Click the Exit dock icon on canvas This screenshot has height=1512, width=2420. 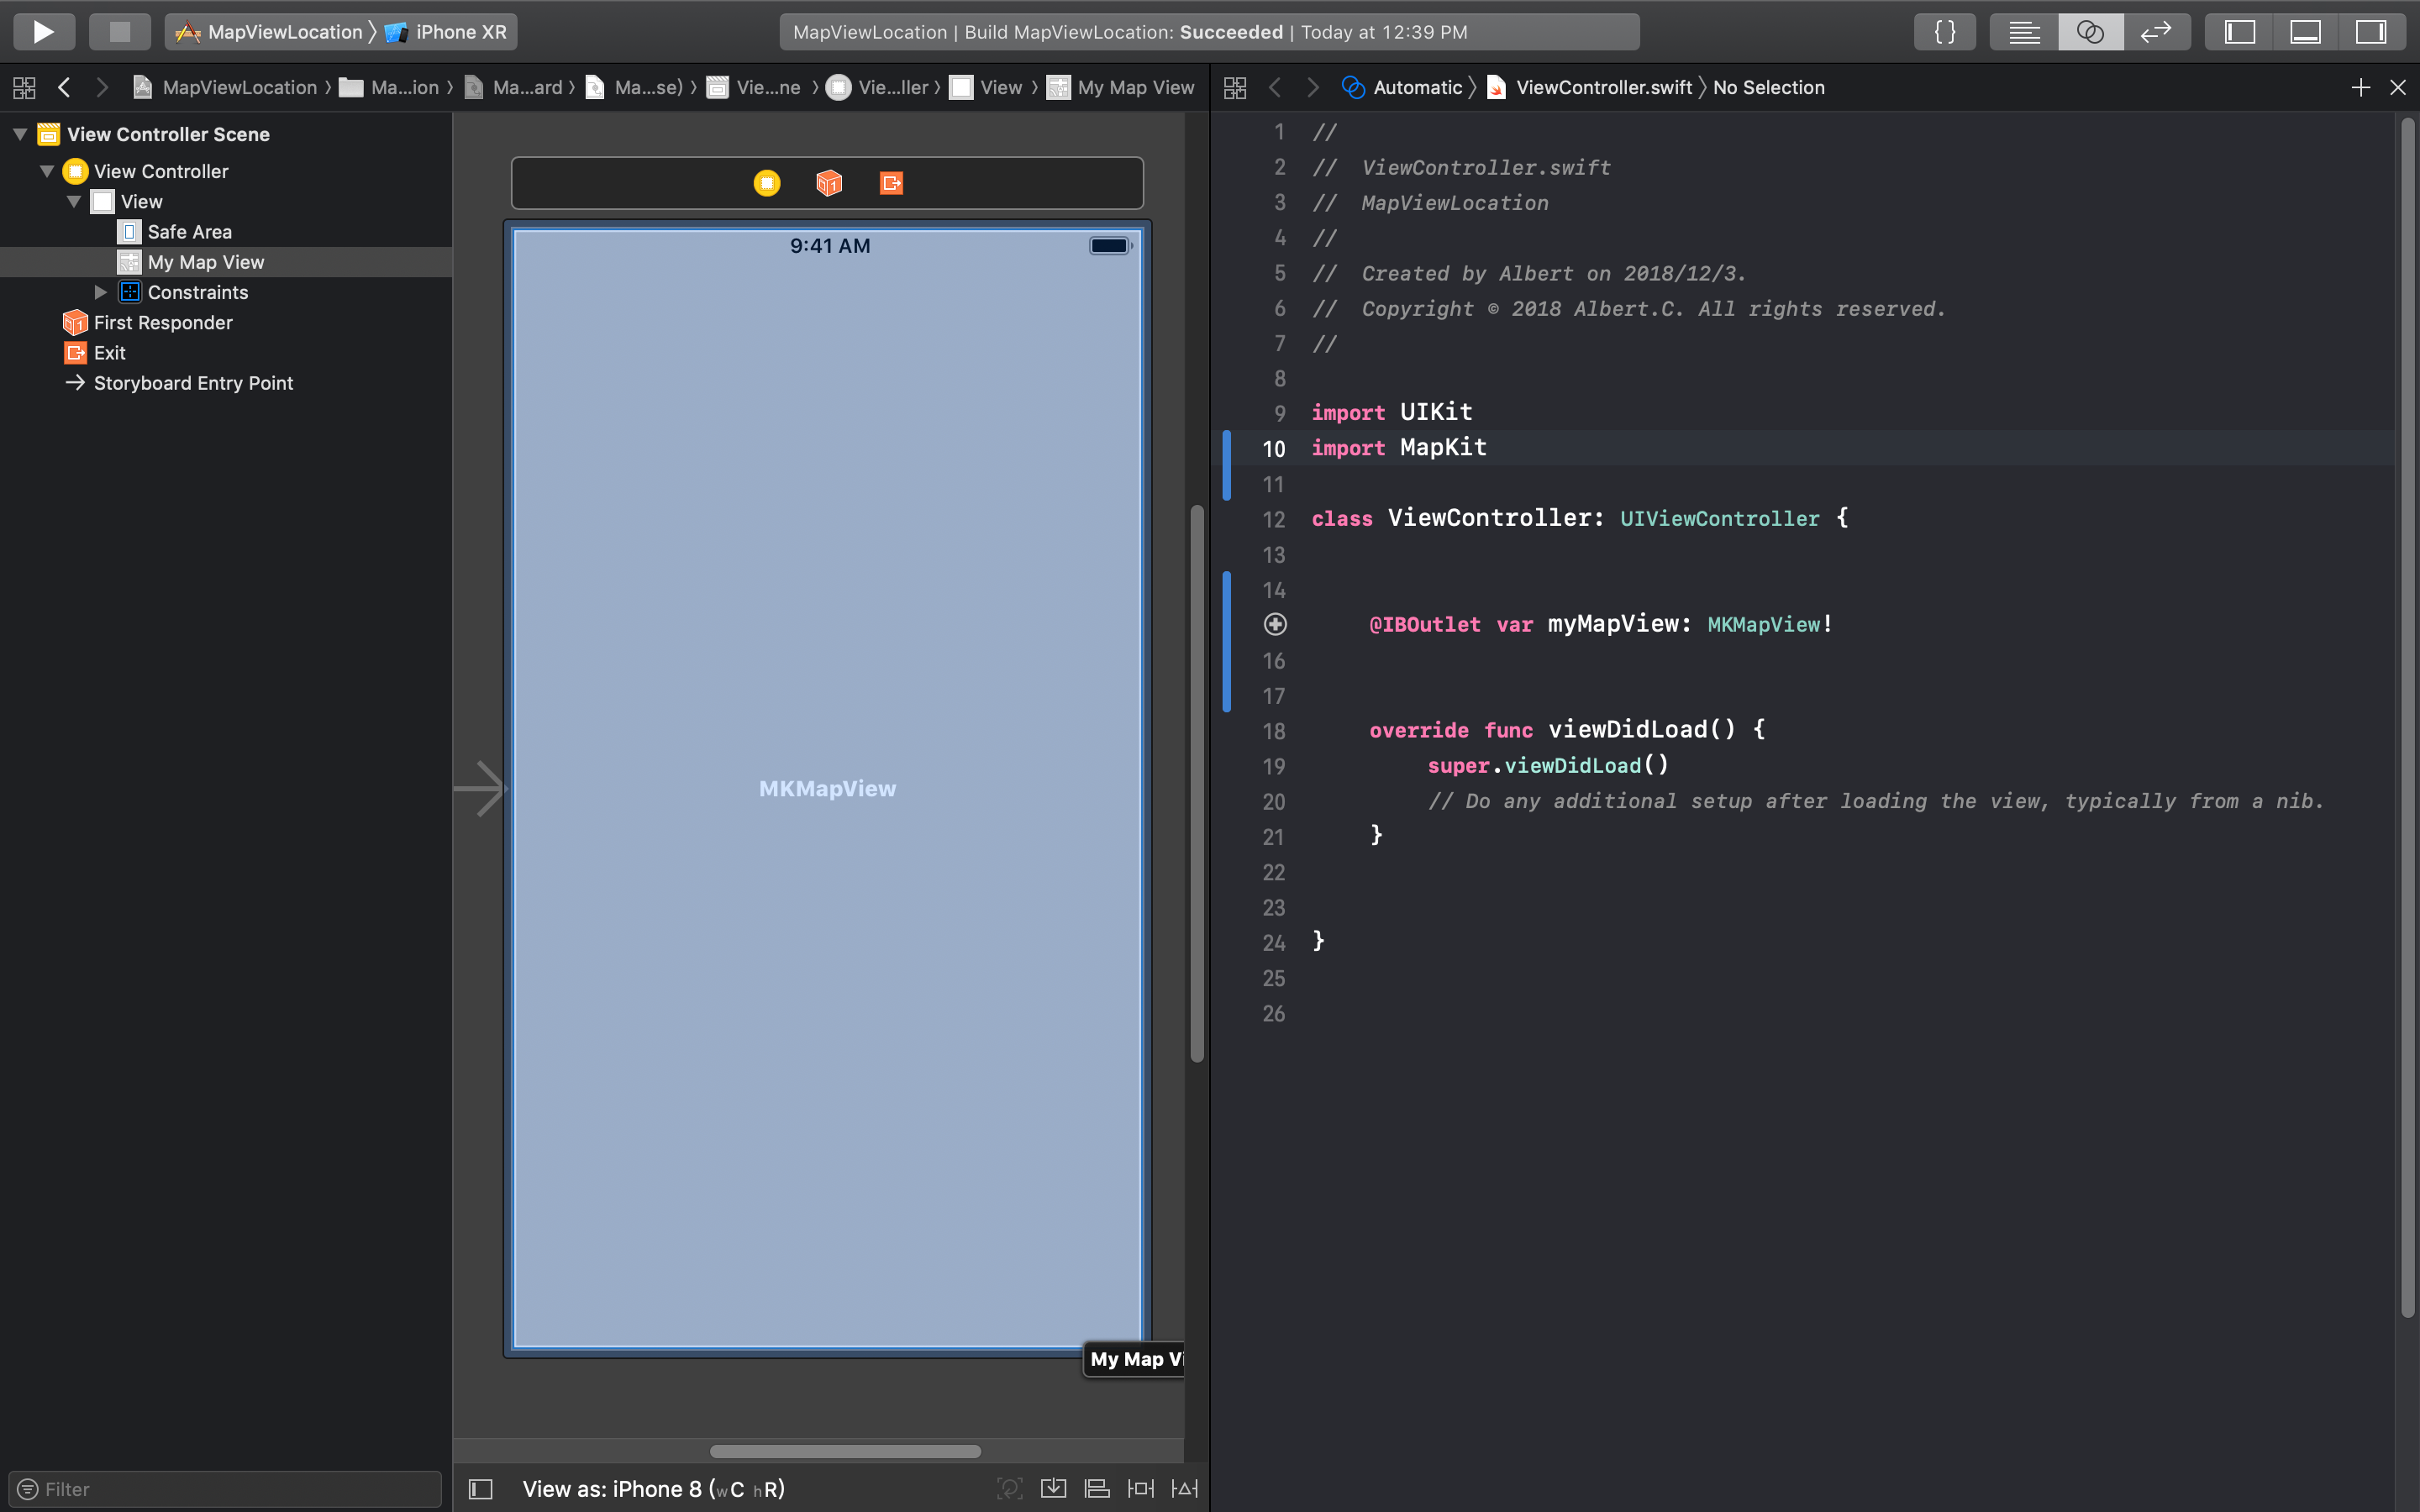click(x=891, y=183)
